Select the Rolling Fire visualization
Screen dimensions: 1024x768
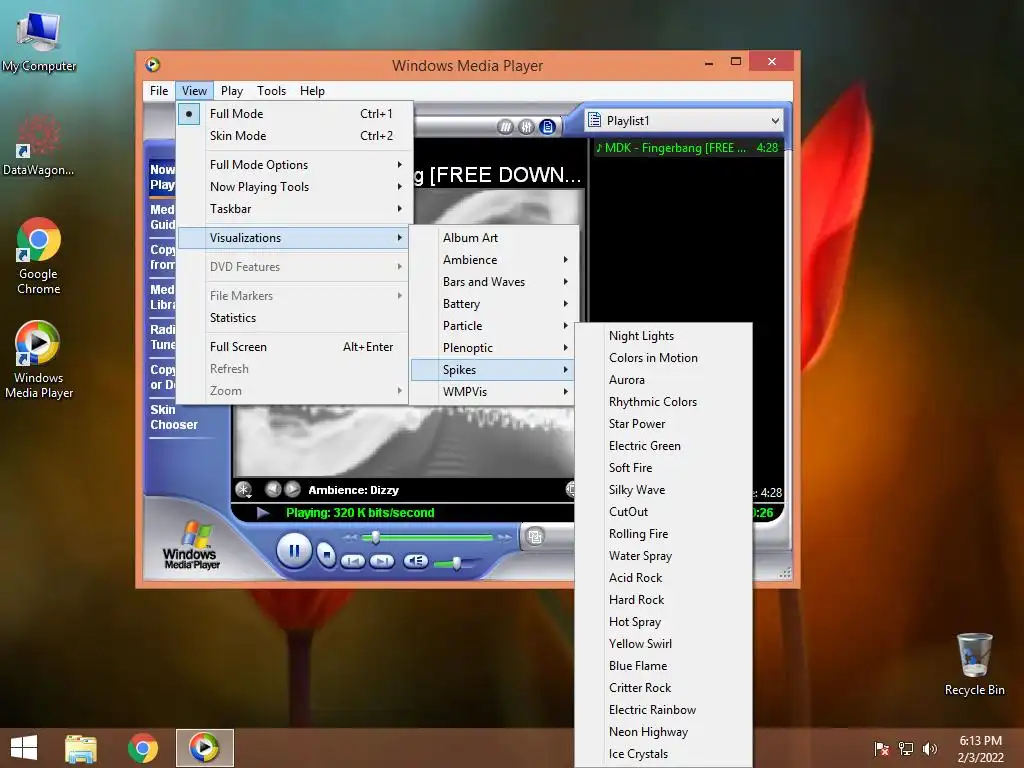point(664,534)
